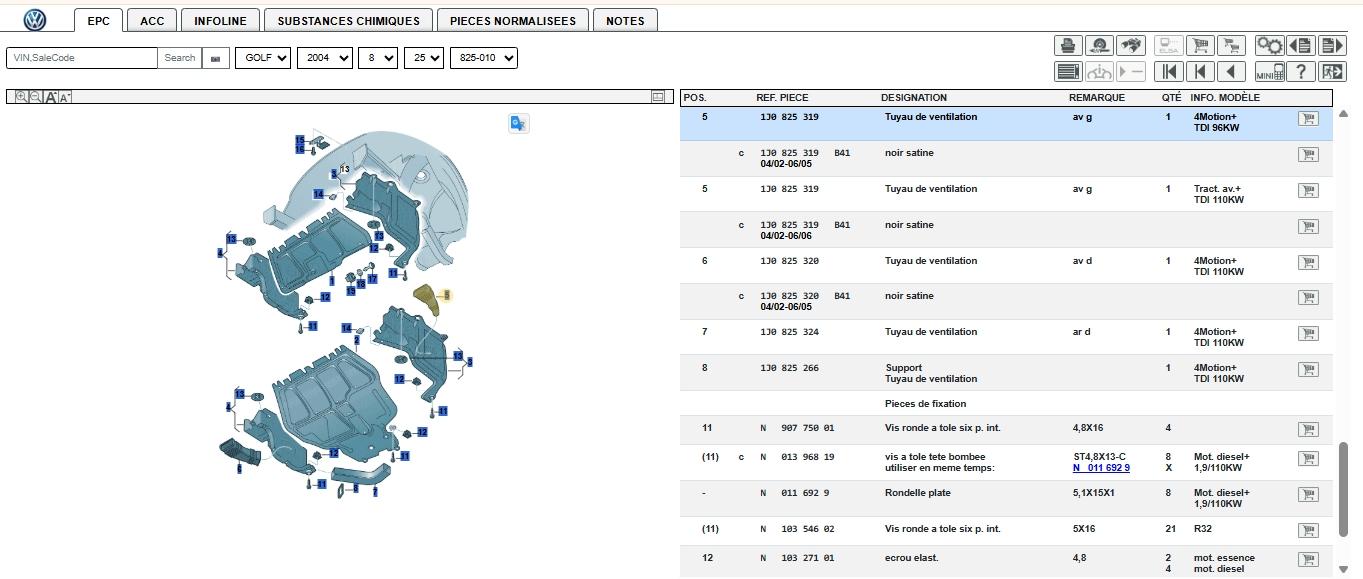Zoom in on the parts diagram

pyautogui.click(x=21, y=97)
